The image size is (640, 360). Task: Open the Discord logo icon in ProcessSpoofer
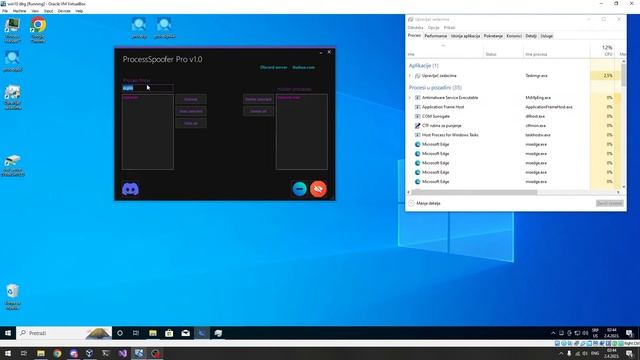pos(130,189)
